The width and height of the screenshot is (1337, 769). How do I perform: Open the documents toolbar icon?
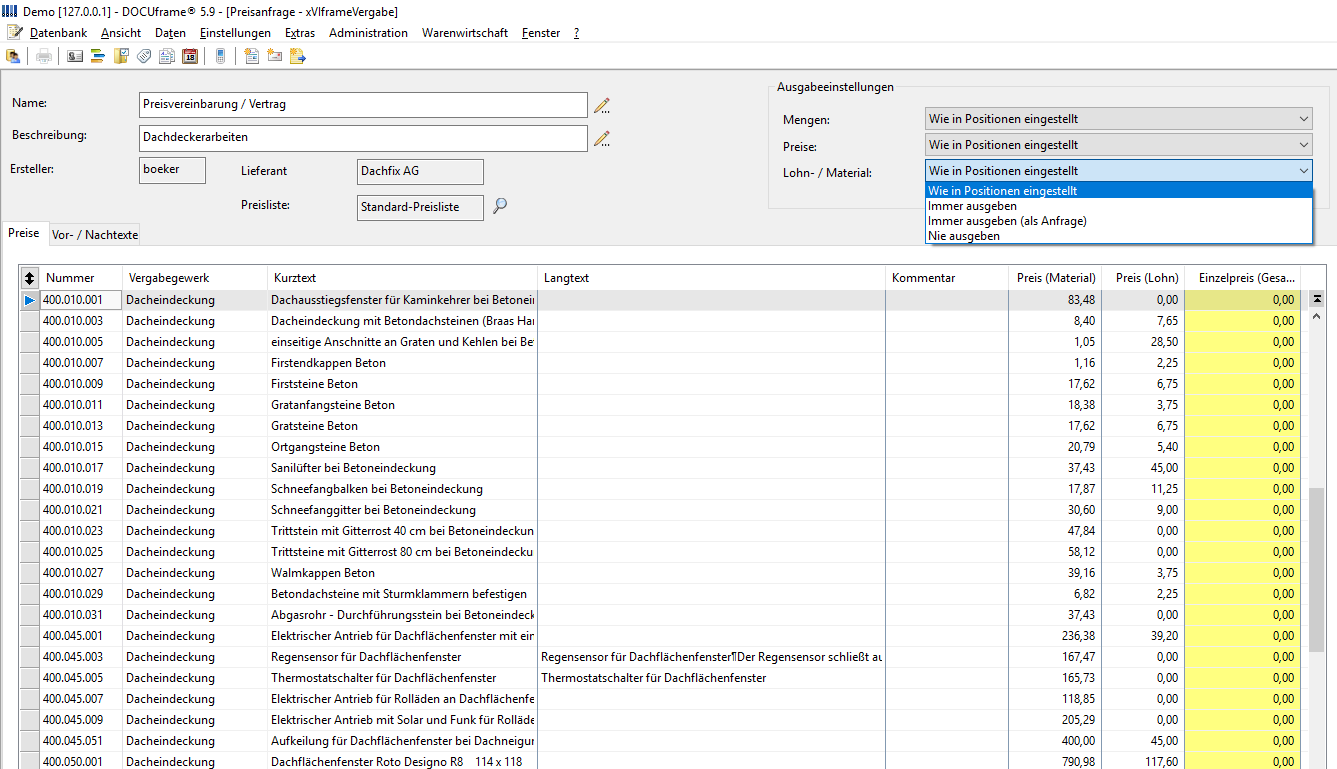tap(167, 56)
